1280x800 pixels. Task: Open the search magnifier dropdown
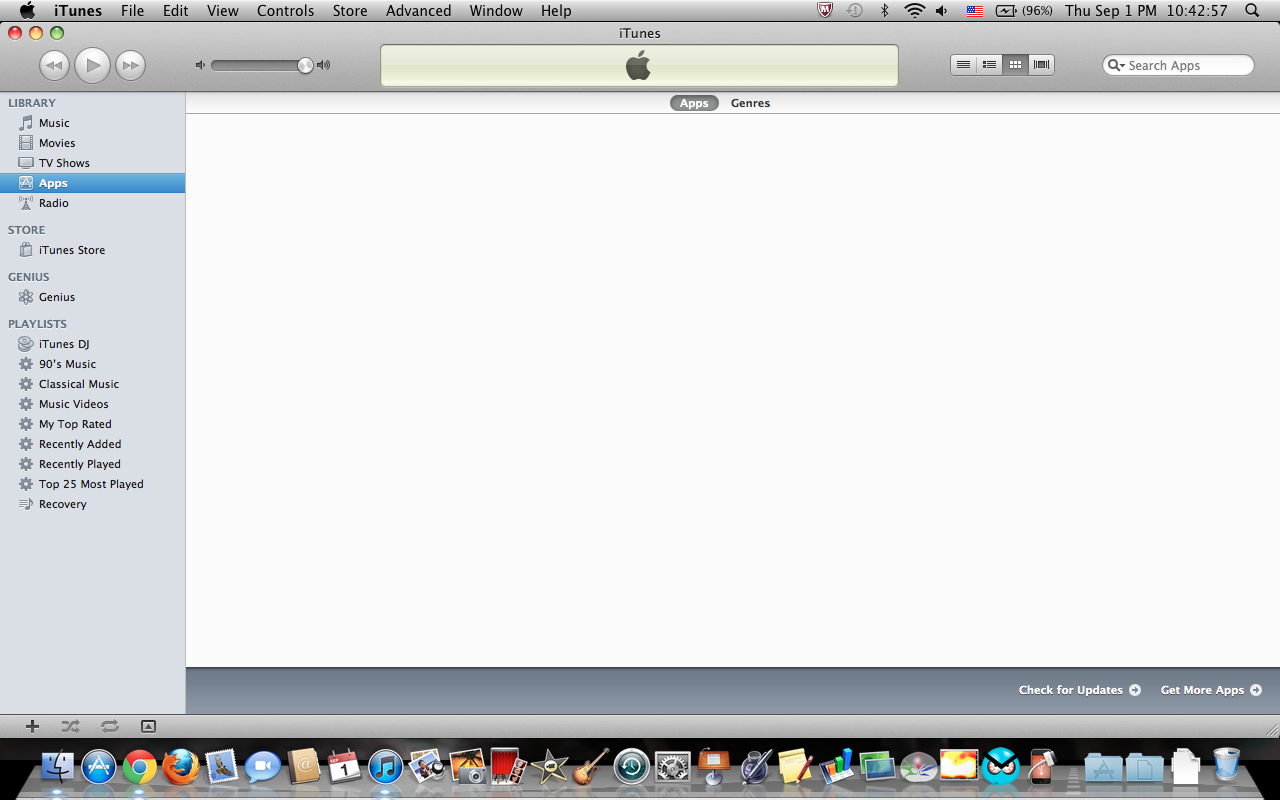point(1116,65)
